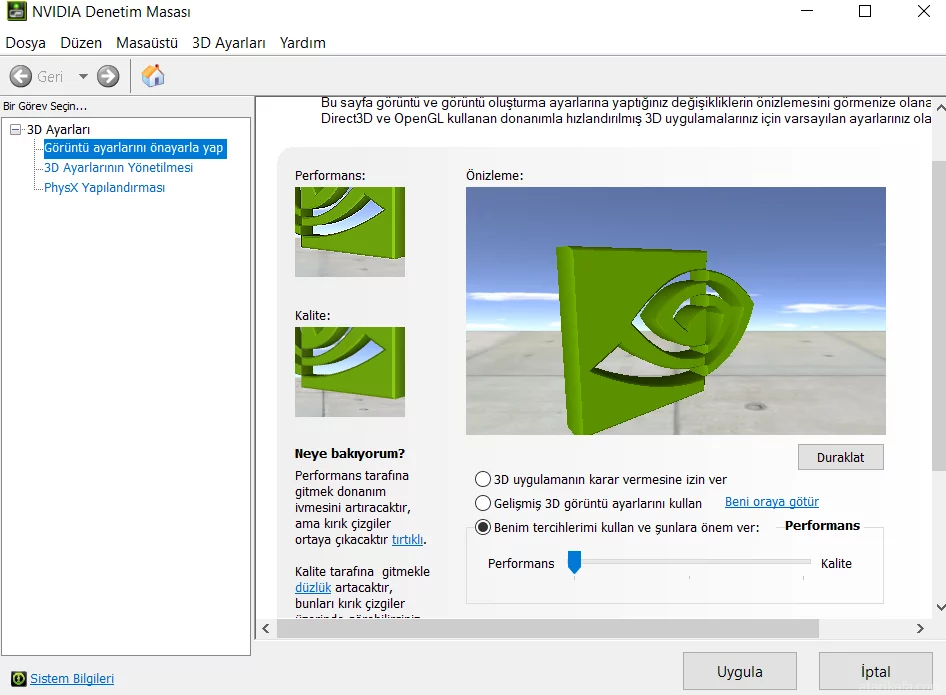Collapse the 3D Ayarları tree node
The image size is (946, 695).
(16, 129)
